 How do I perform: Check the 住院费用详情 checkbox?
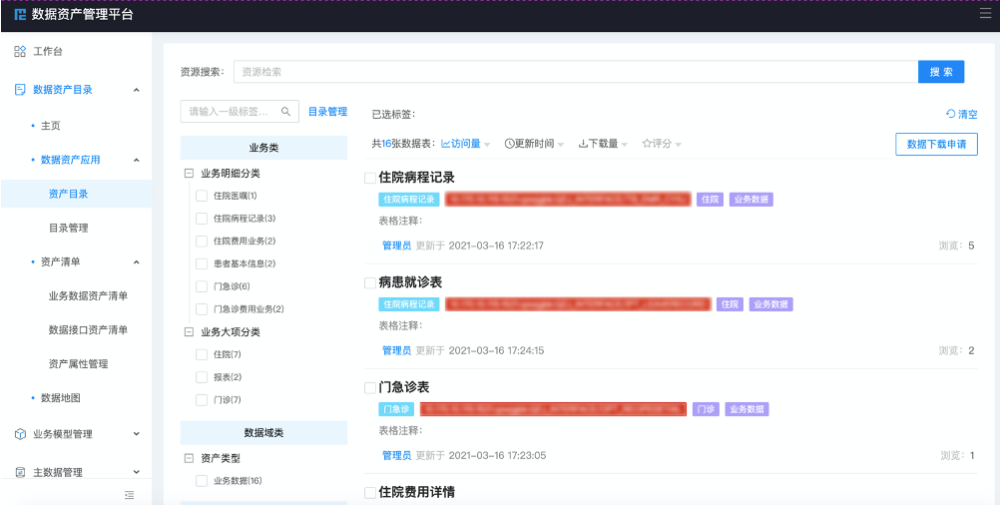click(370, 492)
